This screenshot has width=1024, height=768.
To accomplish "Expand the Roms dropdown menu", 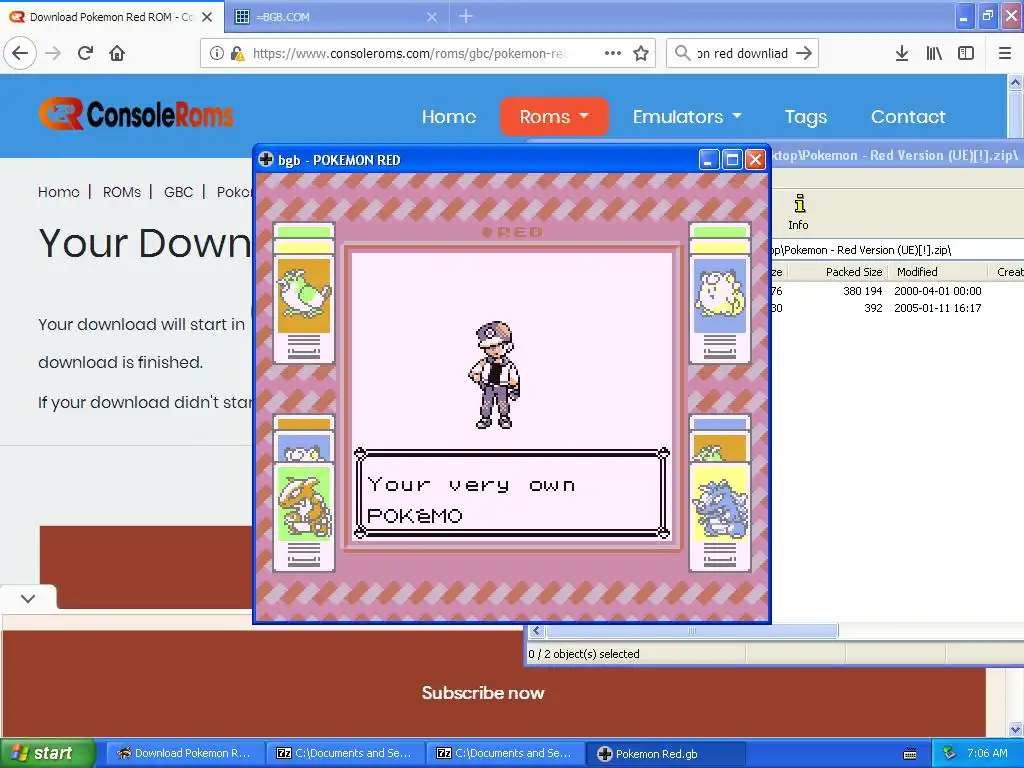I will [x=554, y=116].
